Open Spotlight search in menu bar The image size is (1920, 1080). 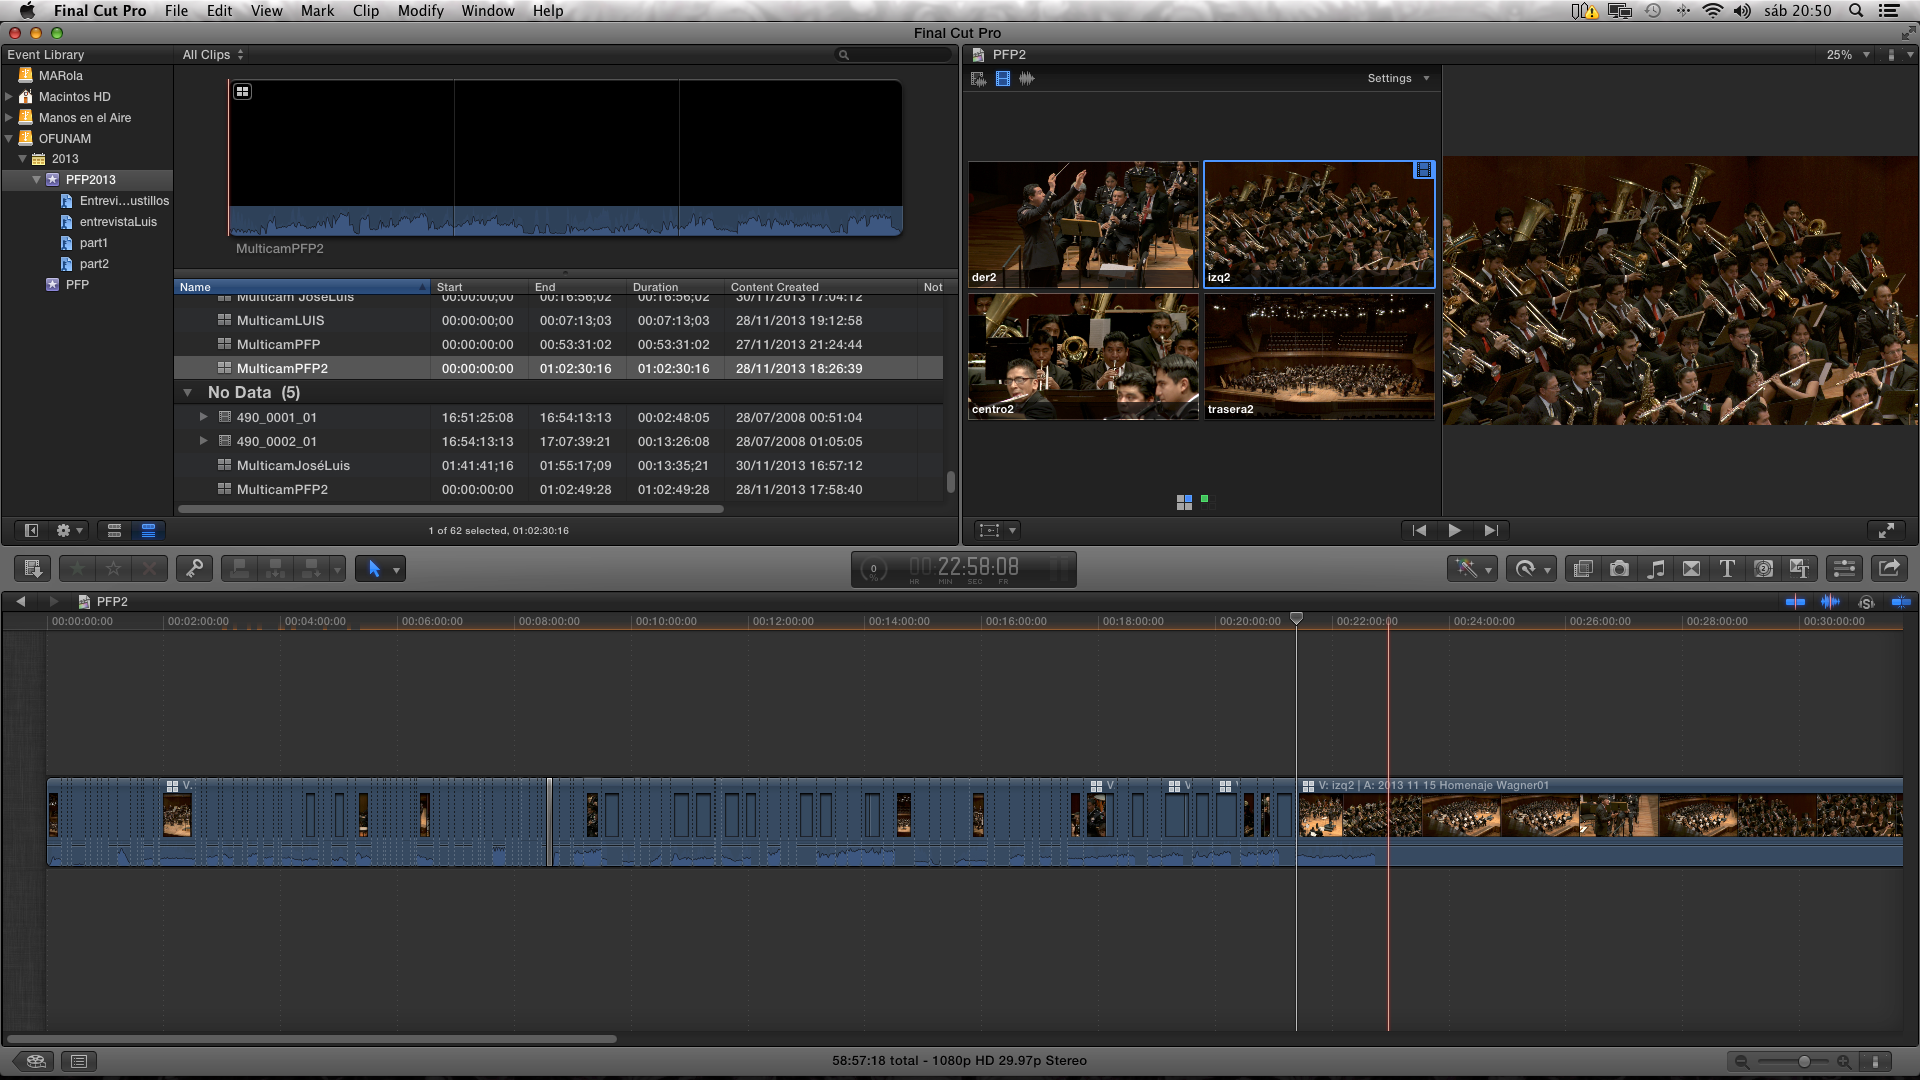coord(1855,11)
